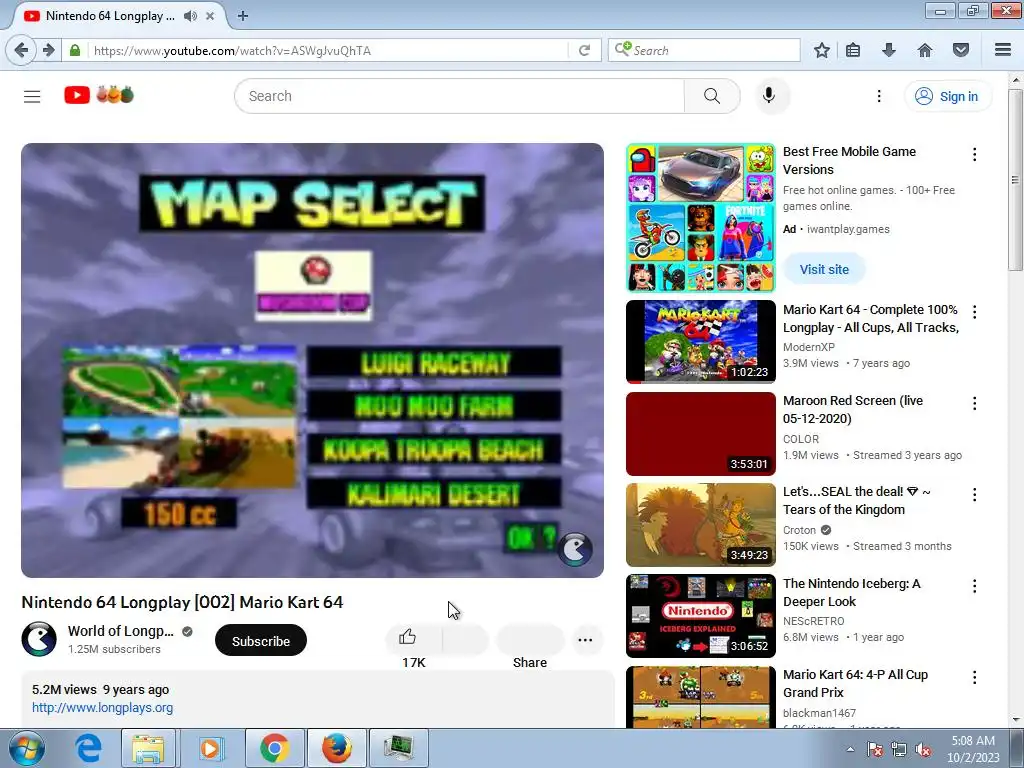Mute the Nintendo 64 Longplay tab audio

[x=190, y=16]
